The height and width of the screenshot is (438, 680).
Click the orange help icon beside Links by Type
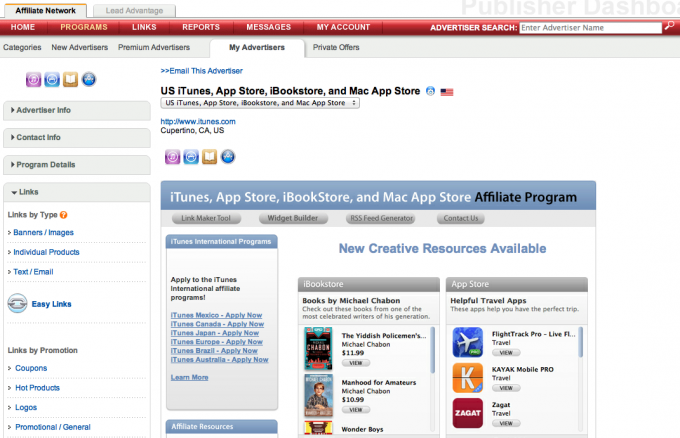coord(63,215)
